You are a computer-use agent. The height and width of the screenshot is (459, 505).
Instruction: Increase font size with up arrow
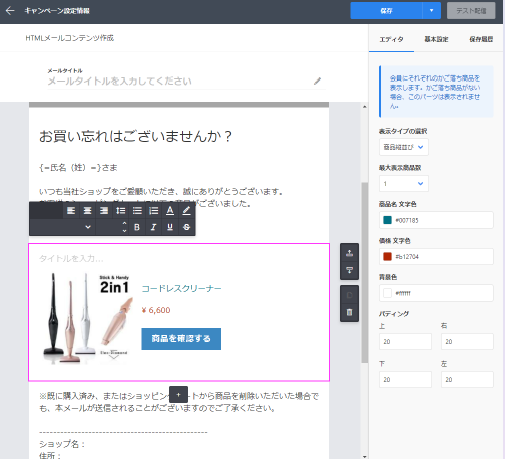tap(124, 224)
